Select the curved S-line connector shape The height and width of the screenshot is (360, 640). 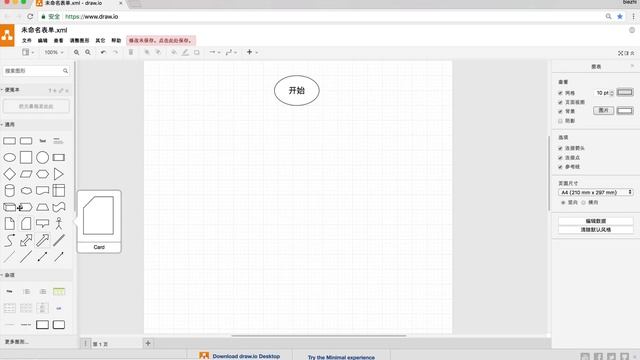click(9, 240)
